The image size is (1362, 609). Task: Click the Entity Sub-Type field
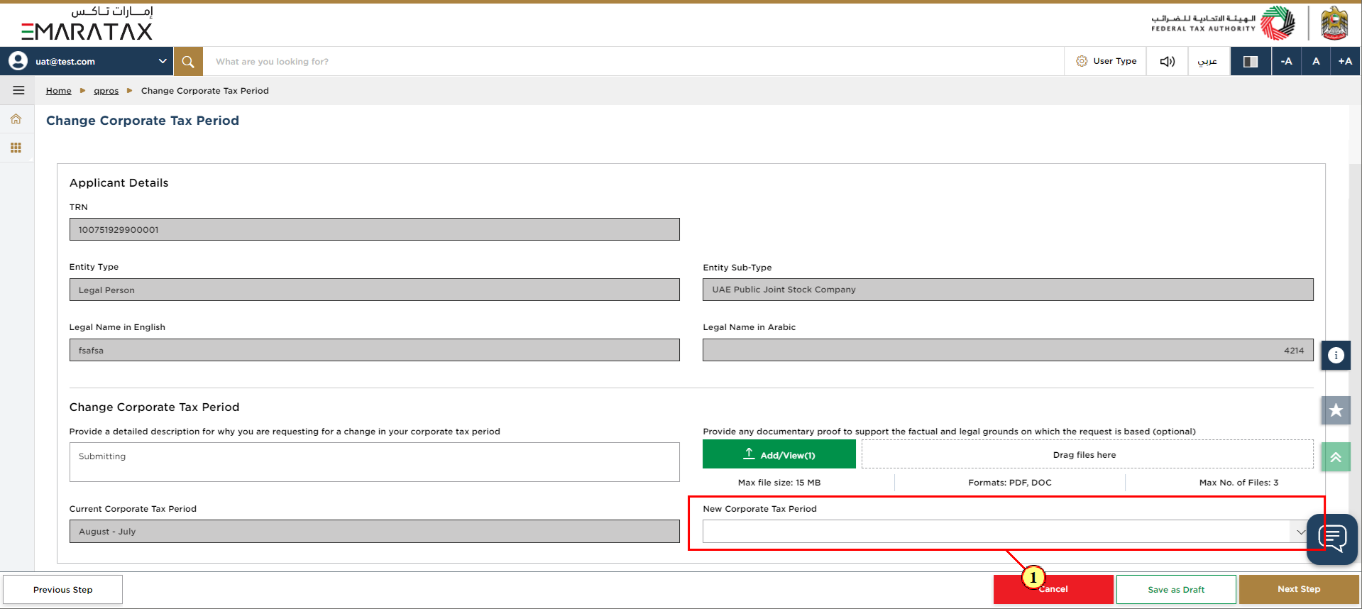click(x=1008, y=290)
